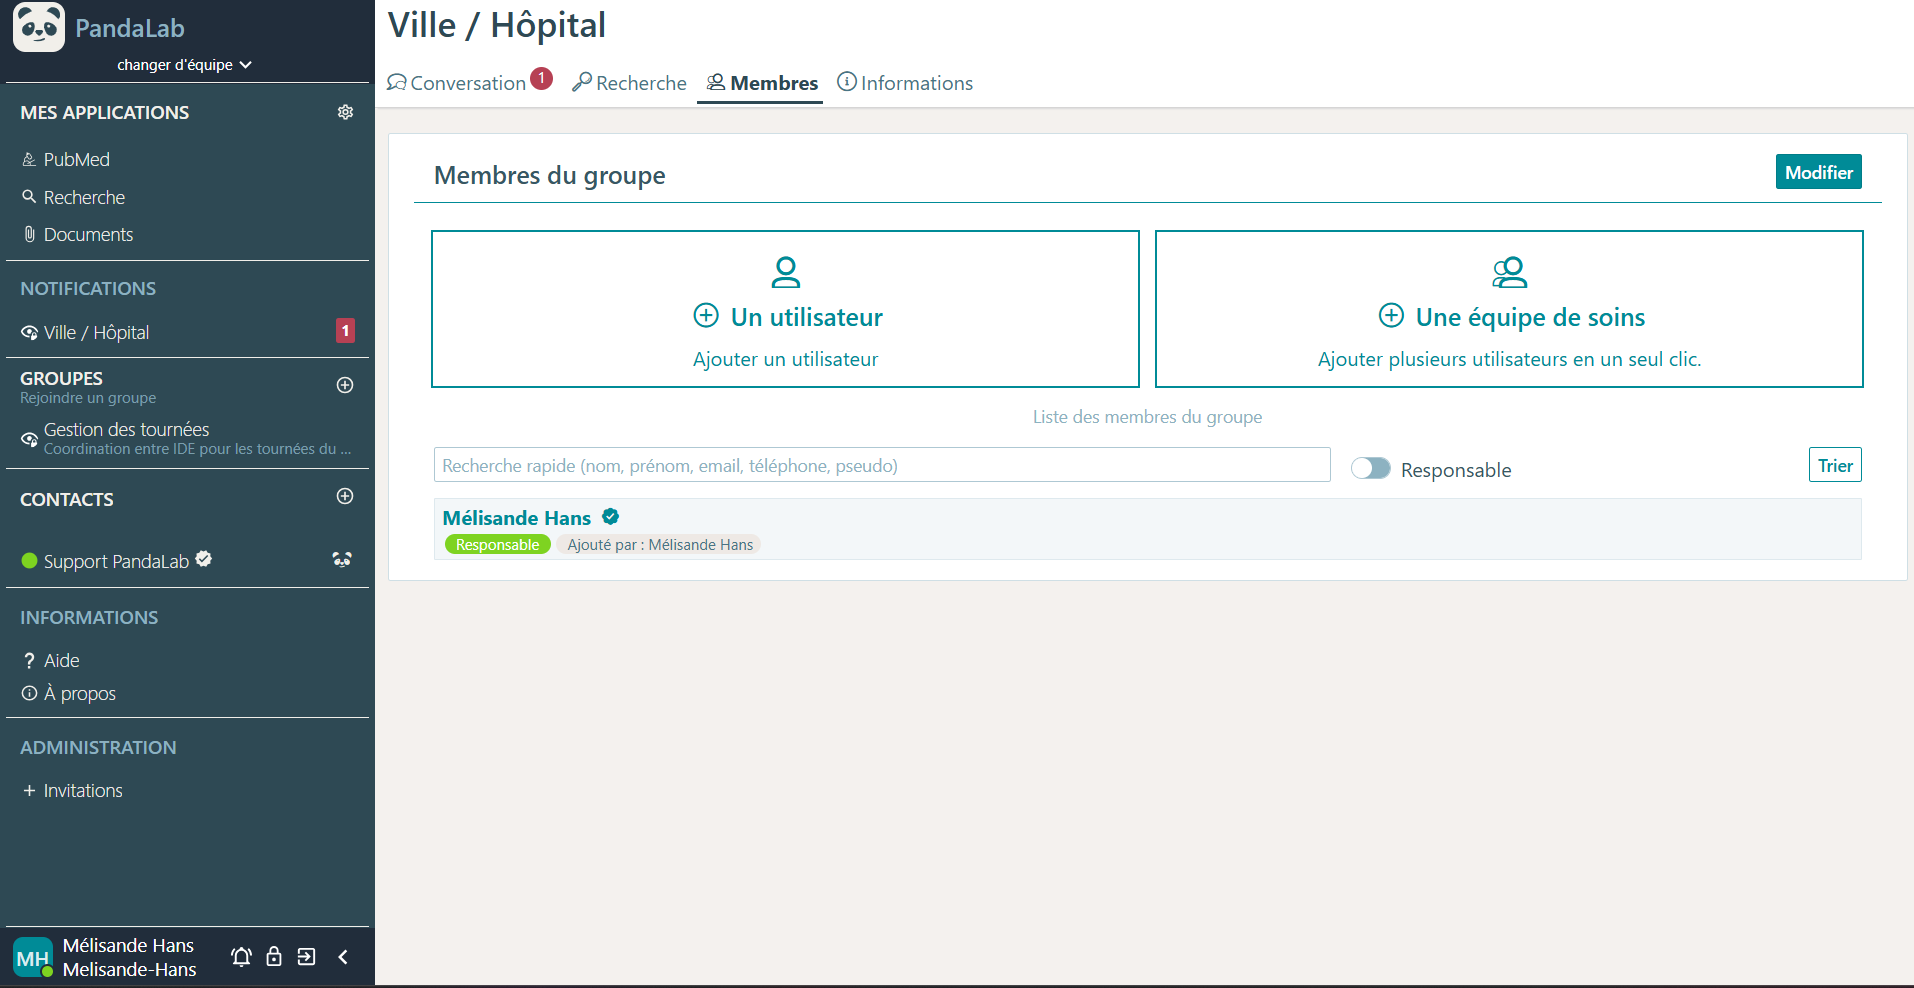Click the green online status dot
The image size is (1914, 988).
pyautogui.click(x=30, y=561)
